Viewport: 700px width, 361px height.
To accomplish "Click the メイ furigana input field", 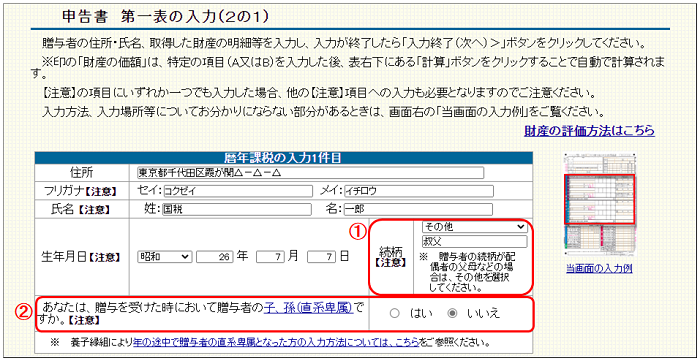I will 419,191.
